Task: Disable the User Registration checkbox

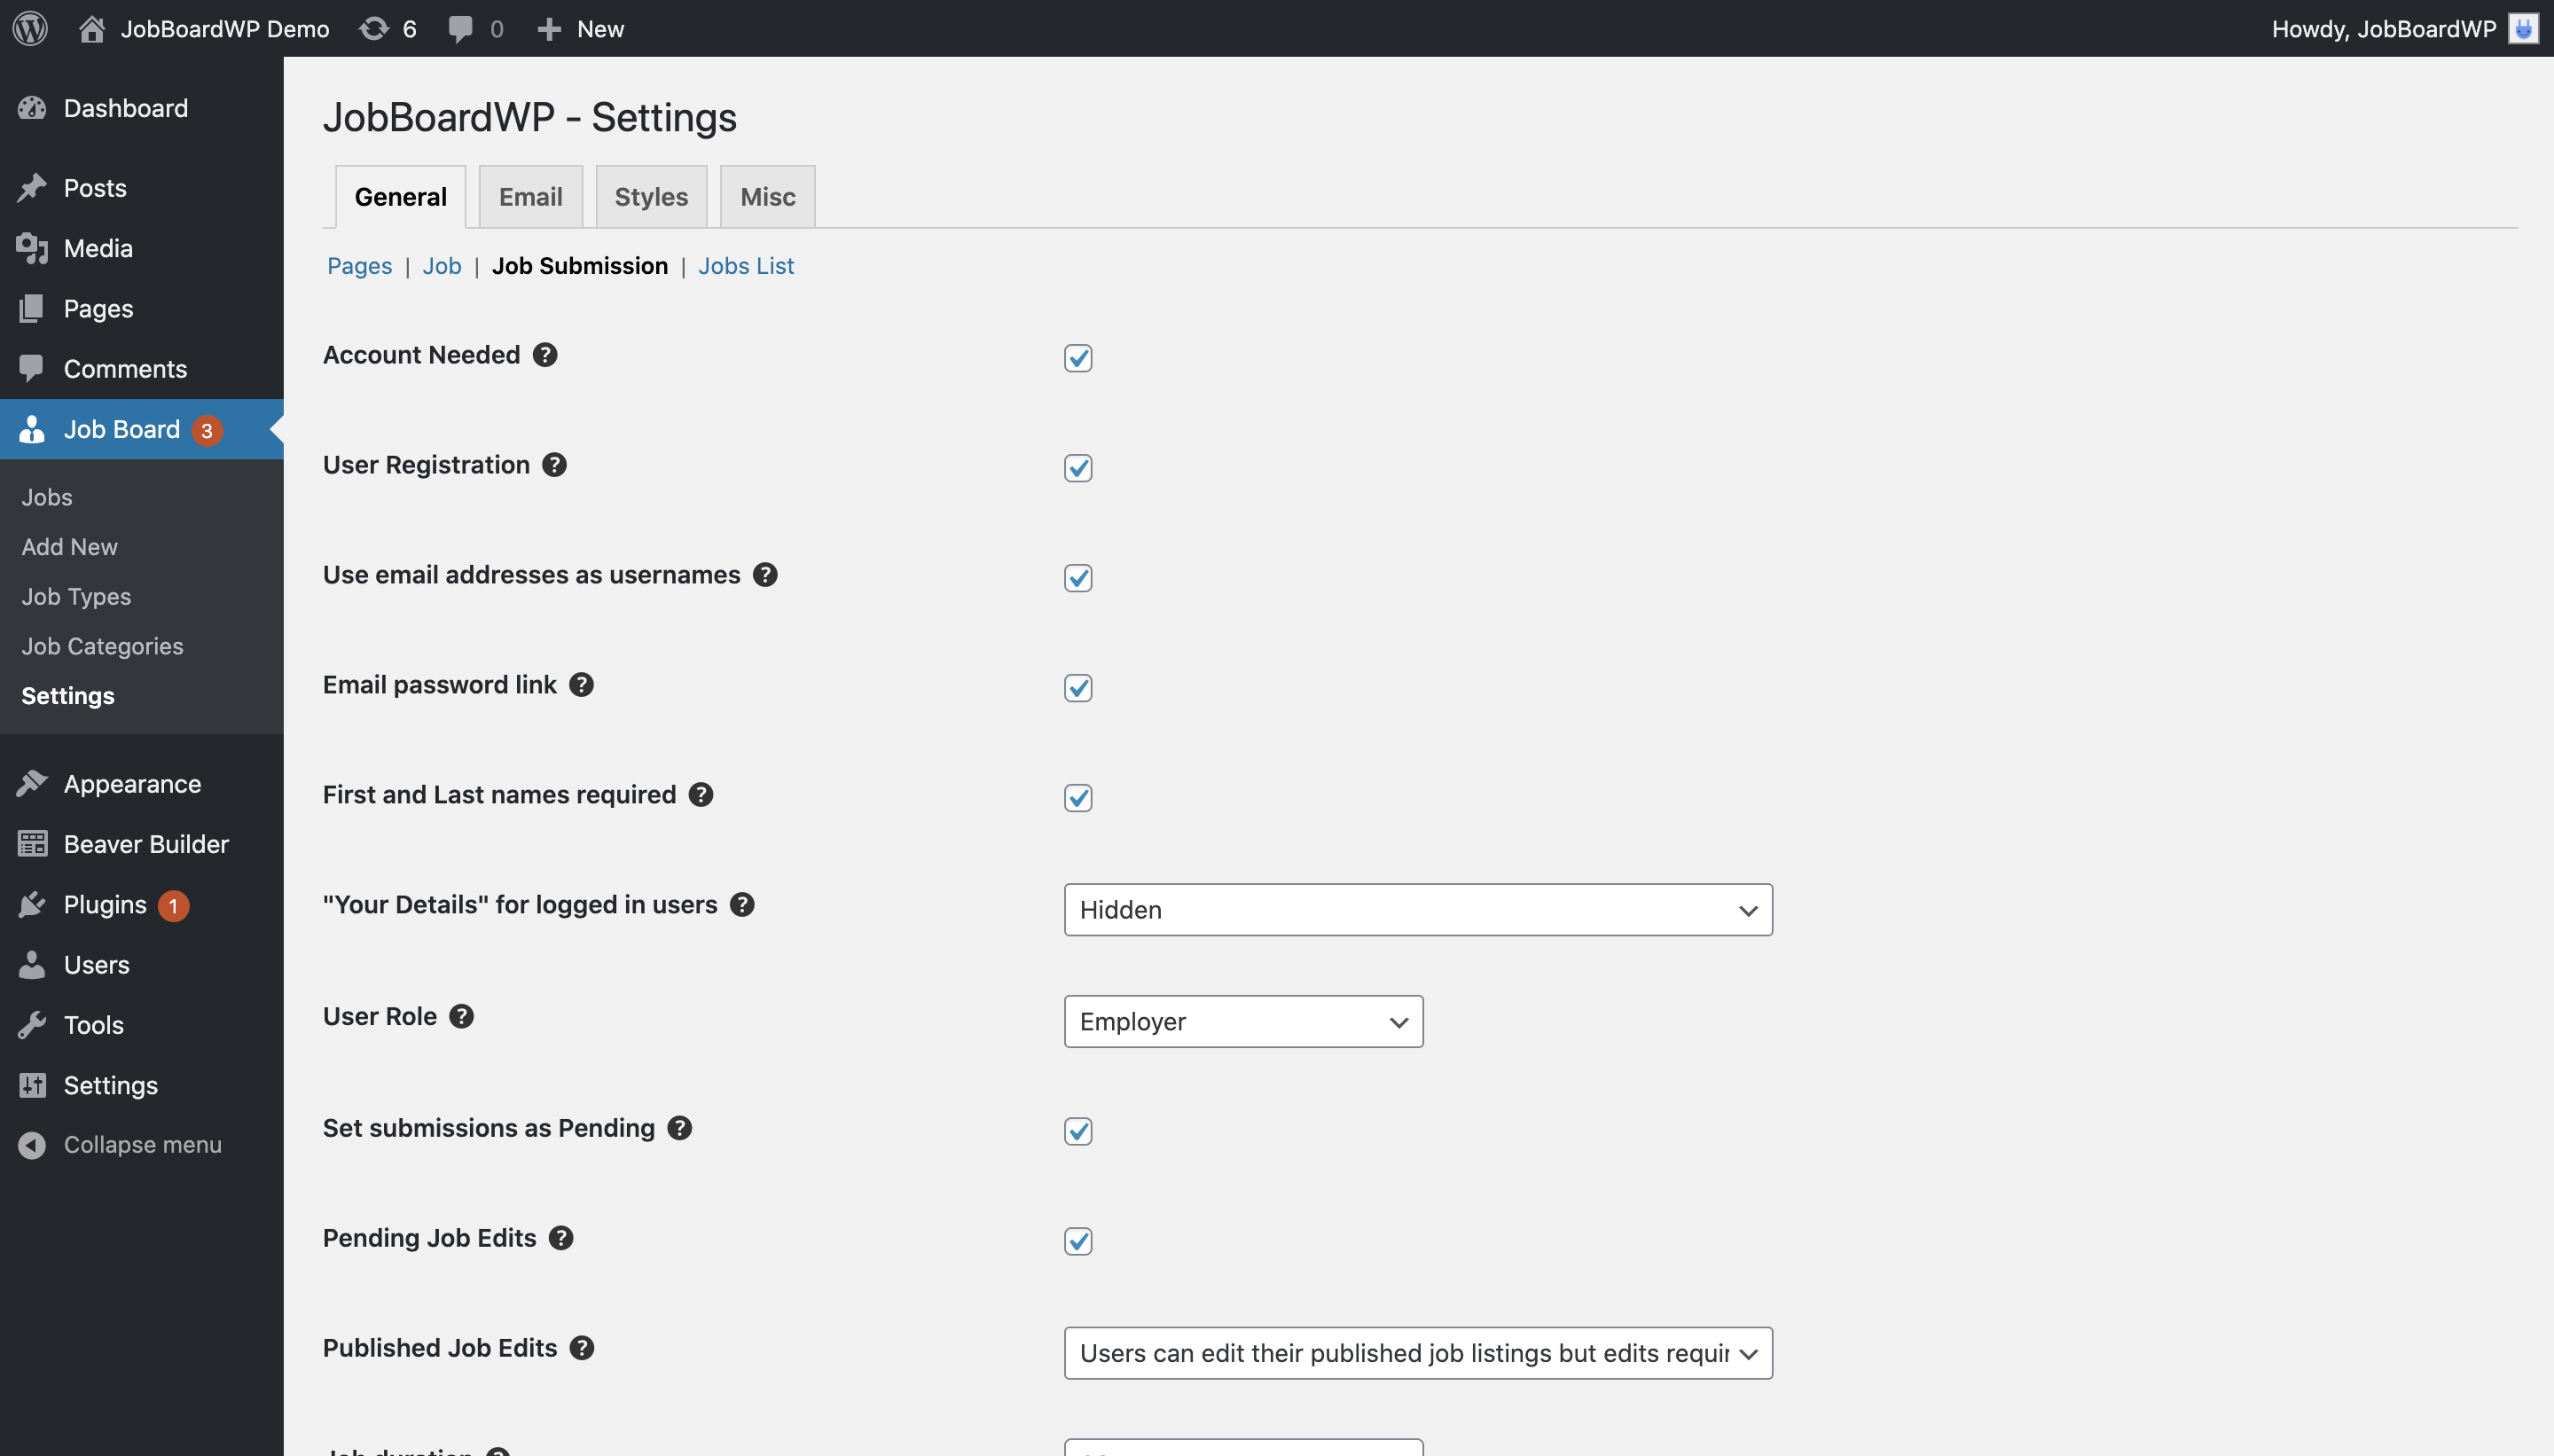Action: click(1077, 468)
